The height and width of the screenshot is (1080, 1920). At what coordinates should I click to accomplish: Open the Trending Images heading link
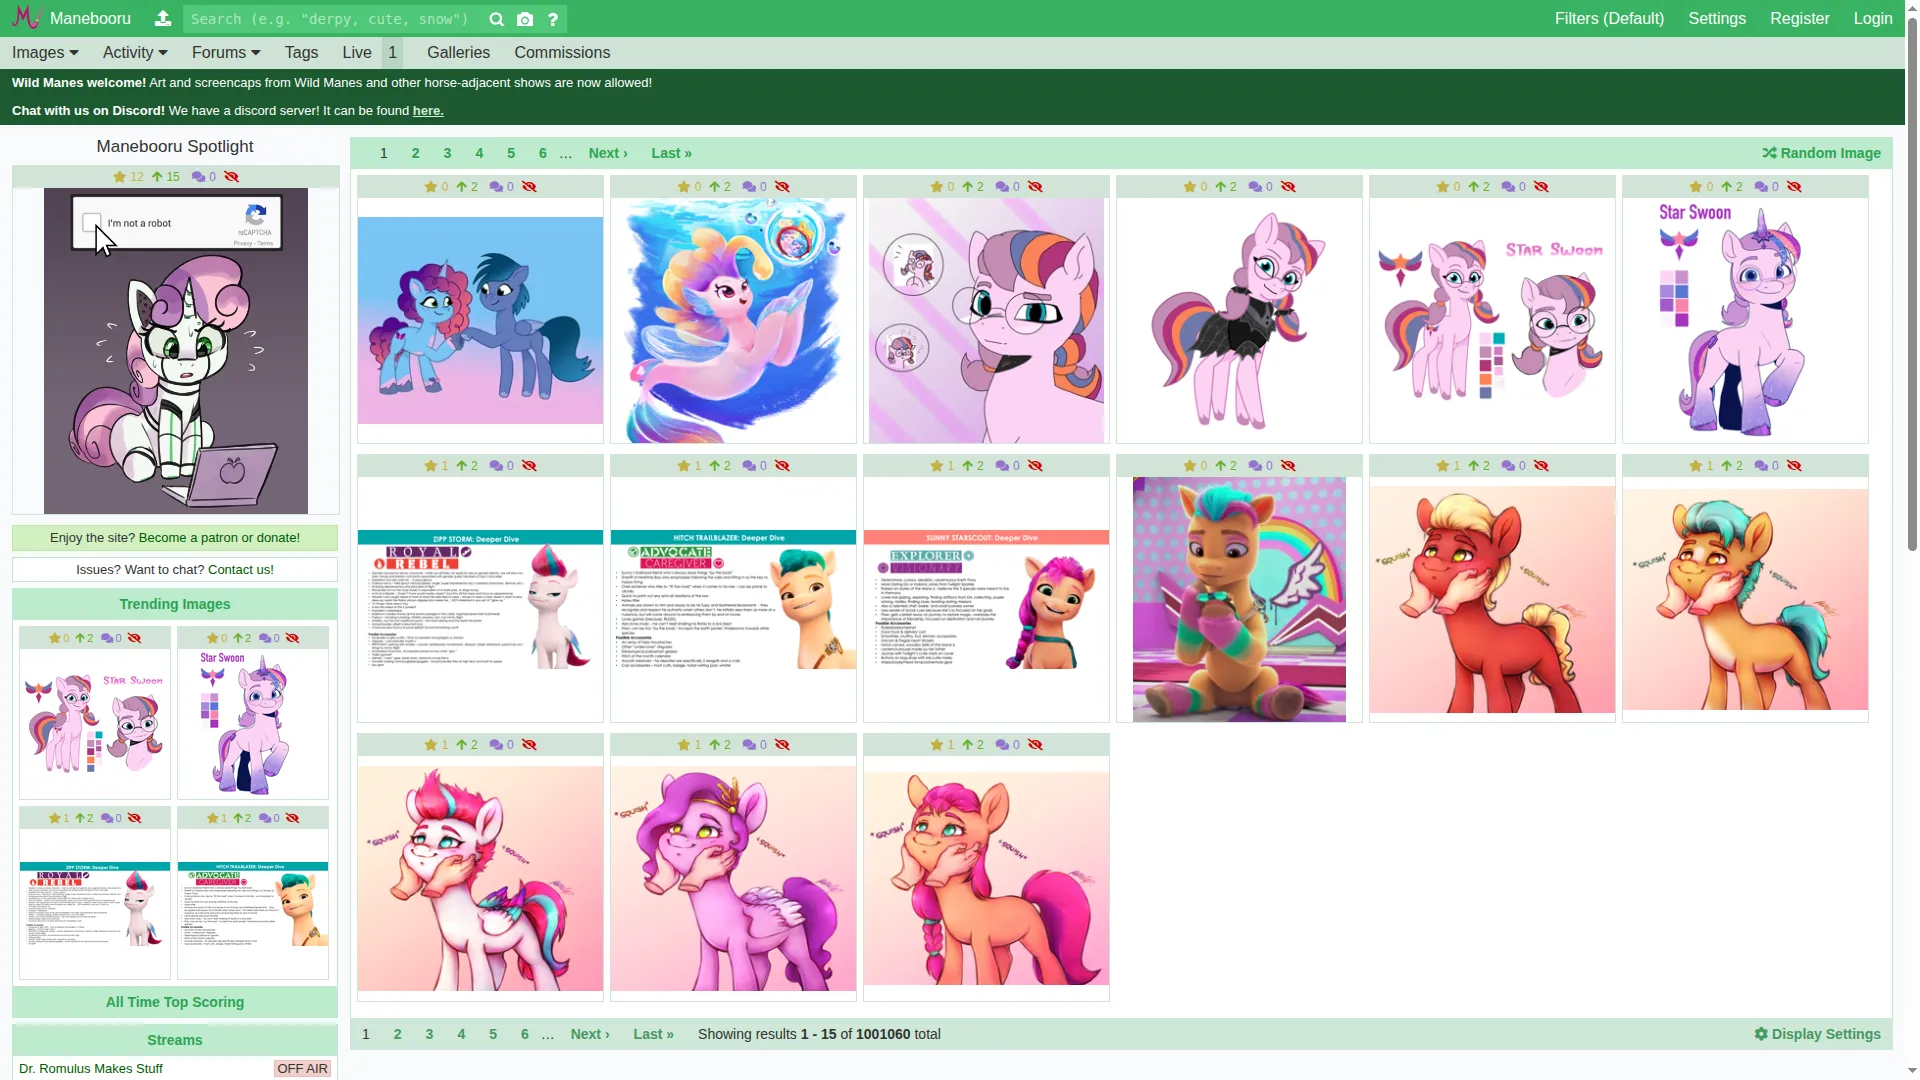[175, 604]
